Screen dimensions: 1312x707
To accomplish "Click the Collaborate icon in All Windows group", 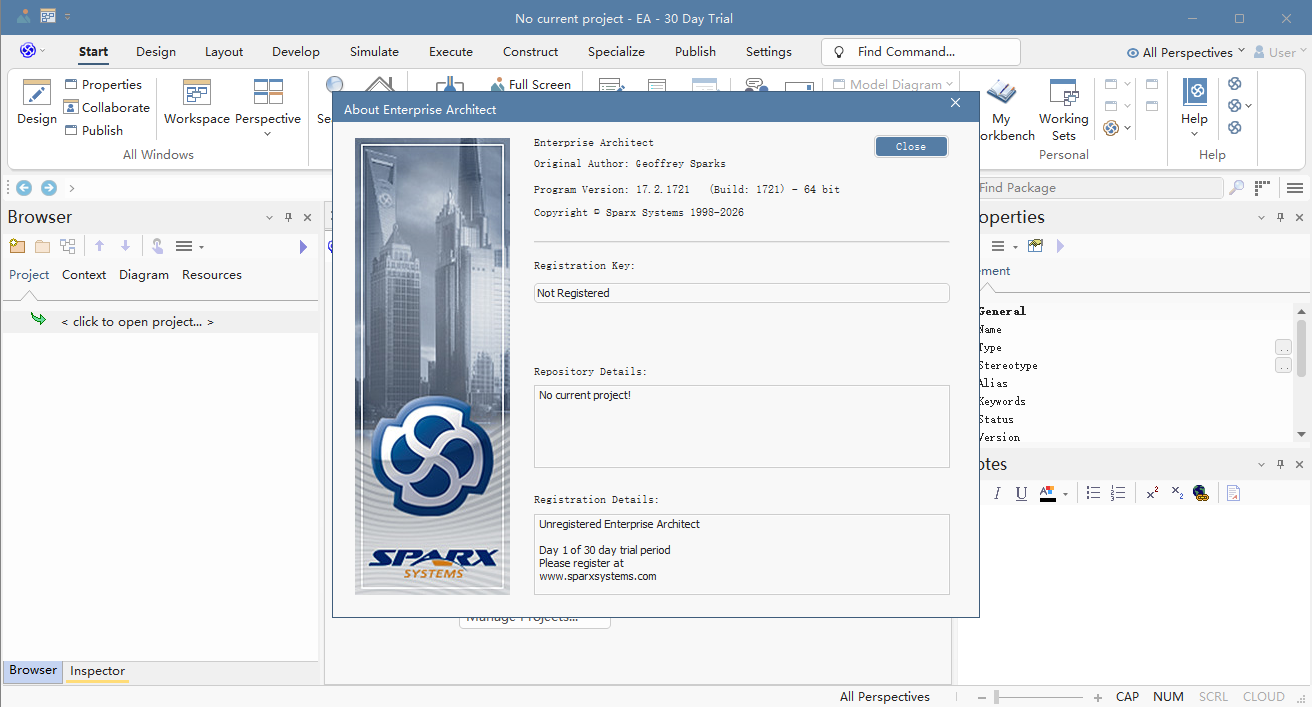I will [71, 107].
